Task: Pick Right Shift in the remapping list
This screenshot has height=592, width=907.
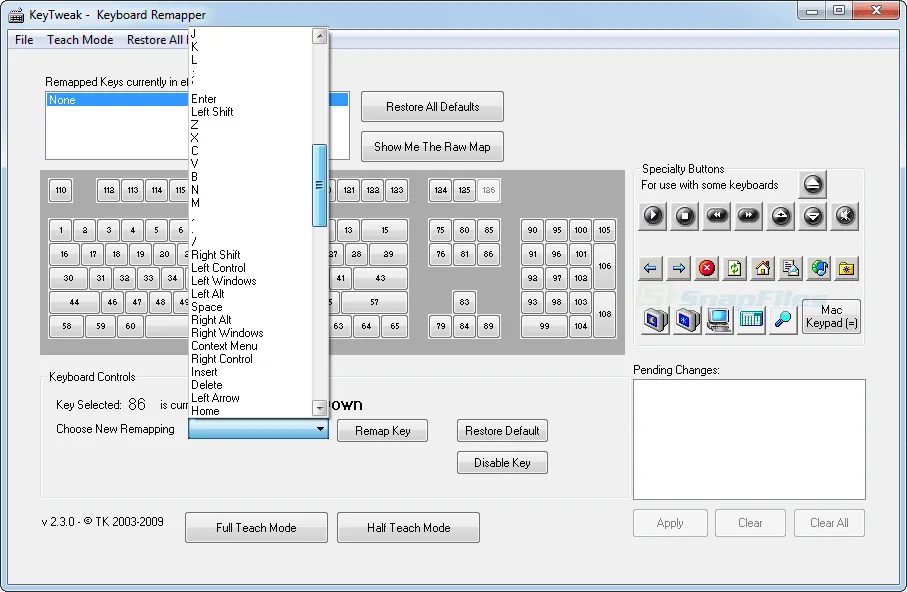Action: tap(251, 255)
